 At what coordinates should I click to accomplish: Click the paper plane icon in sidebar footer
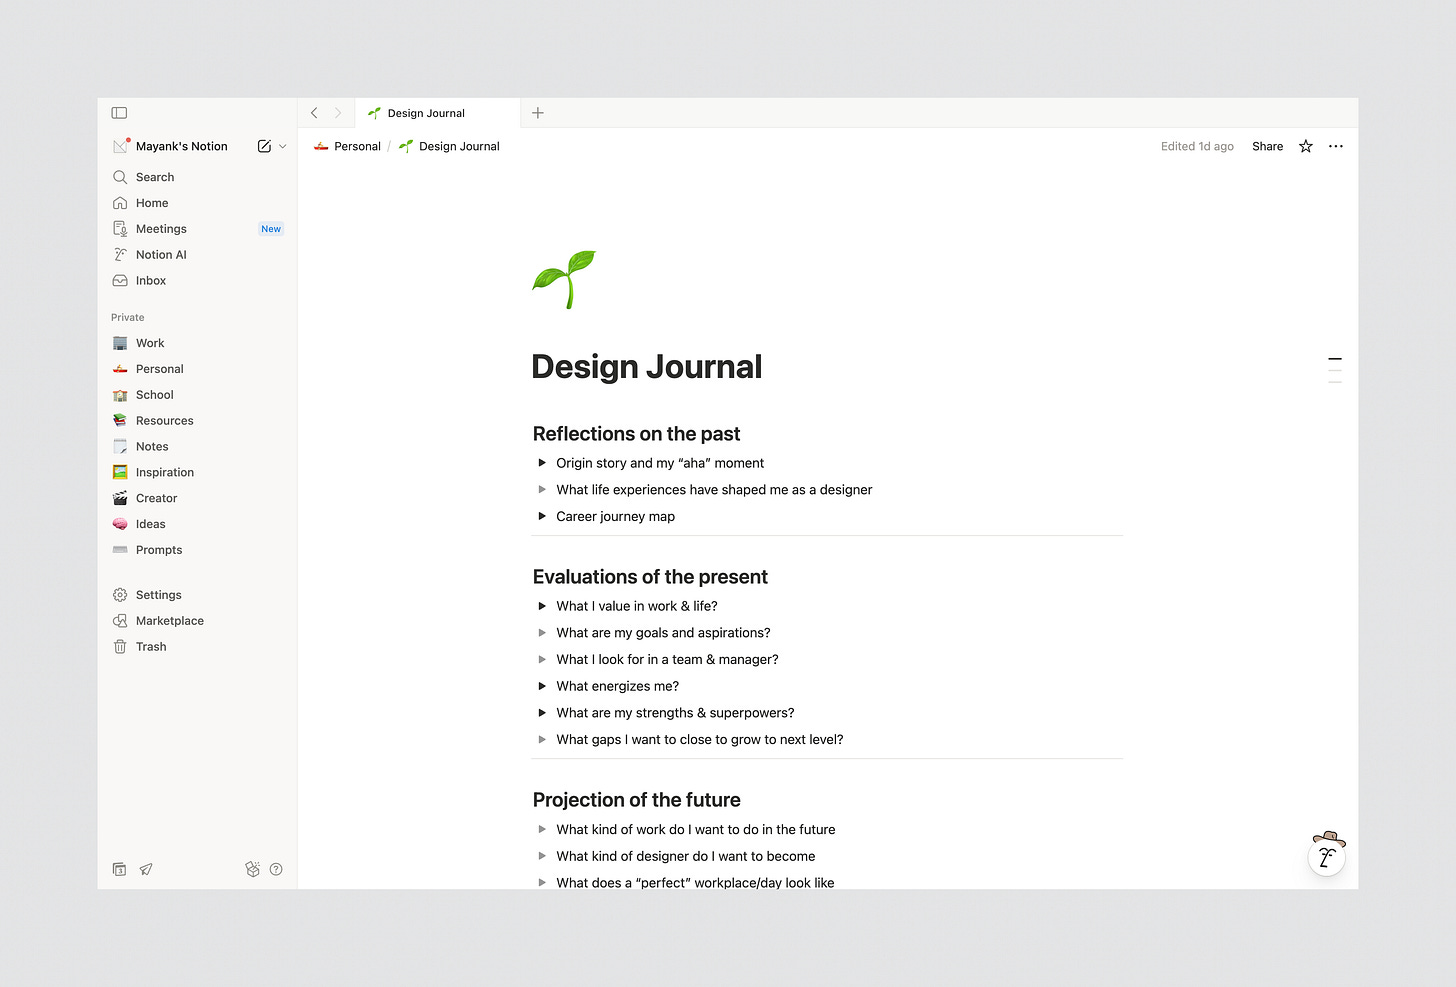click(x=146, y=869)
